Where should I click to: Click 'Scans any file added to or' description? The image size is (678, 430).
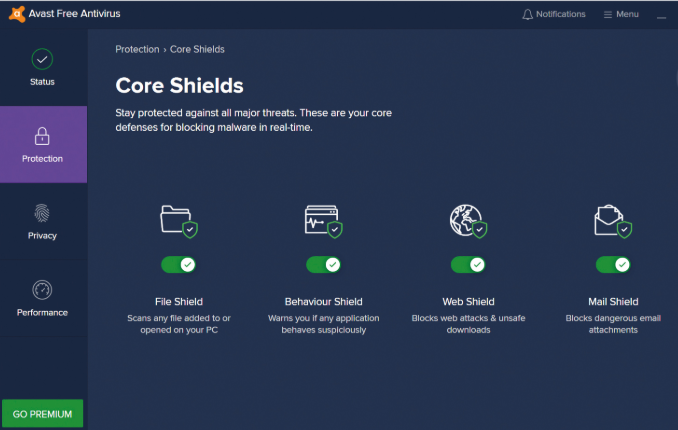[x=179, y=318]
